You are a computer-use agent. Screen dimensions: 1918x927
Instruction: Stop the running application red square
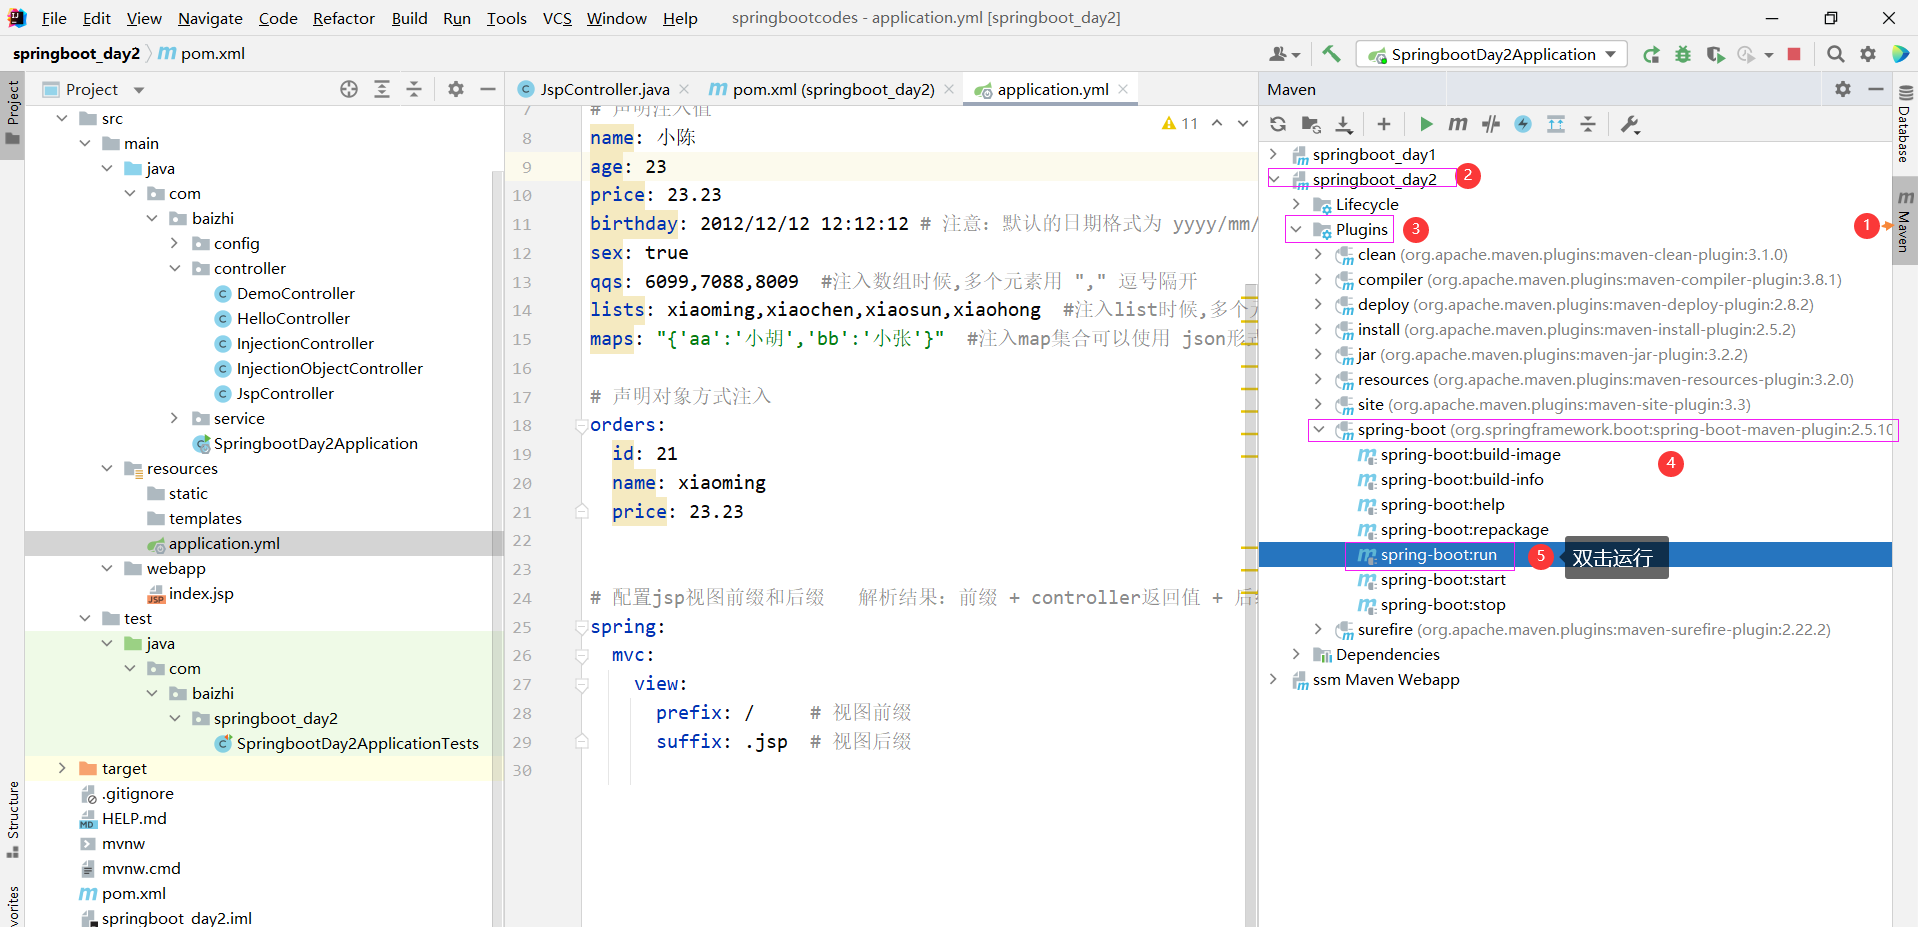tap(1794, 54)
